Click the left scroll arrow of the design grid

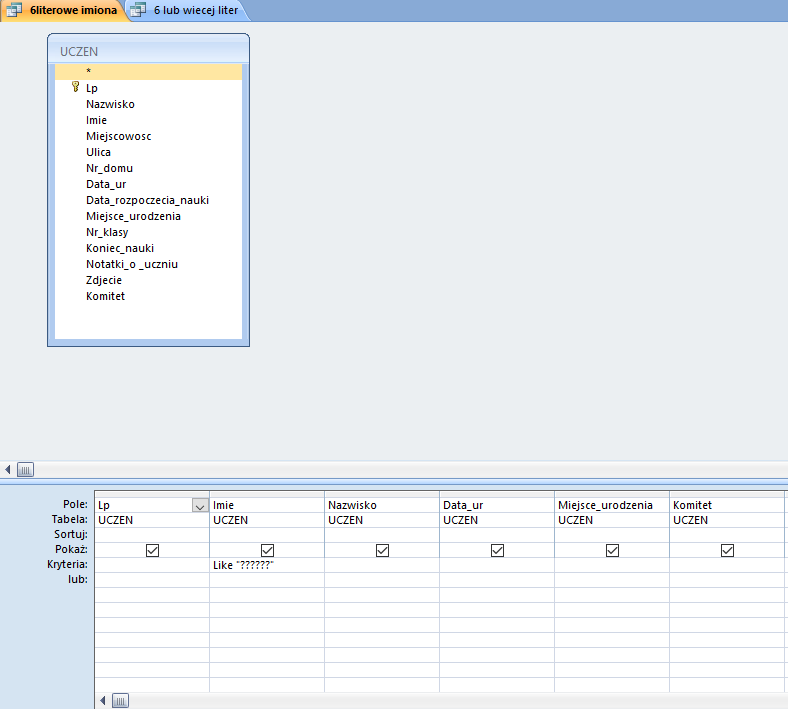pos(102,700)
